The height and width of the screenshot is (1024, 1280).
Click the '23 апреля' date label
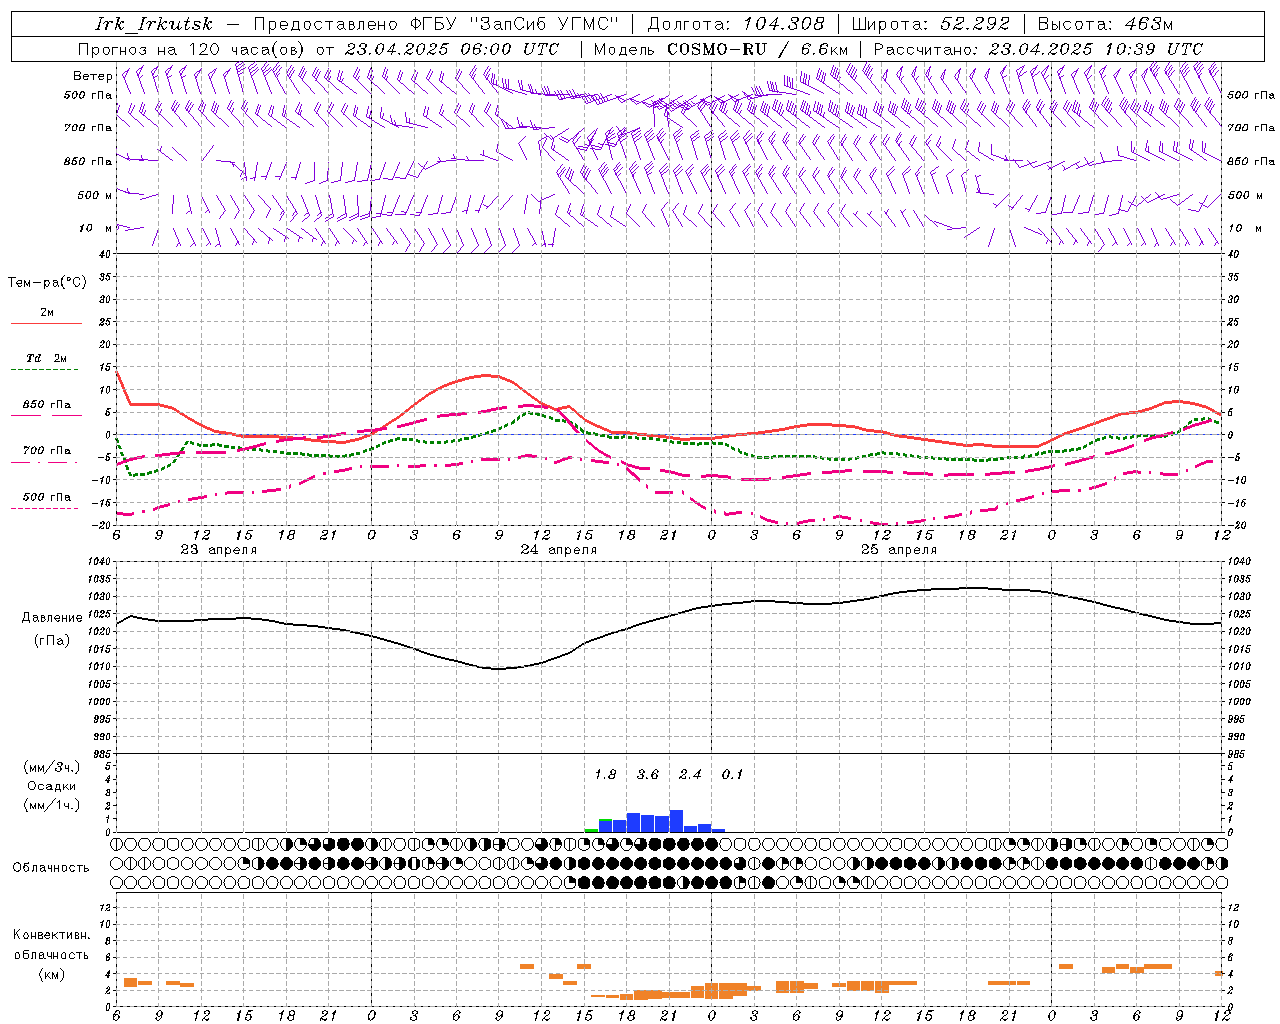pos(218,550)
